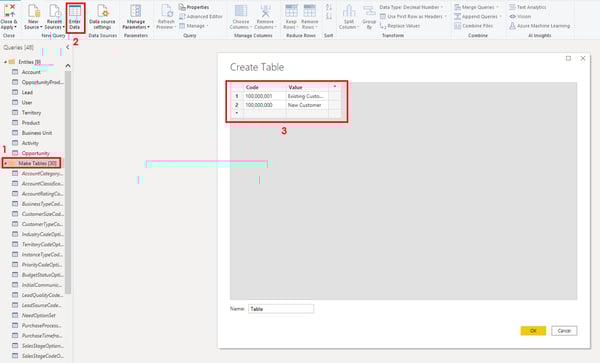The height and width of the screenshot is (363, 600).
Task: Open the Recent Sources dropdown
Action: coord(54,17)
